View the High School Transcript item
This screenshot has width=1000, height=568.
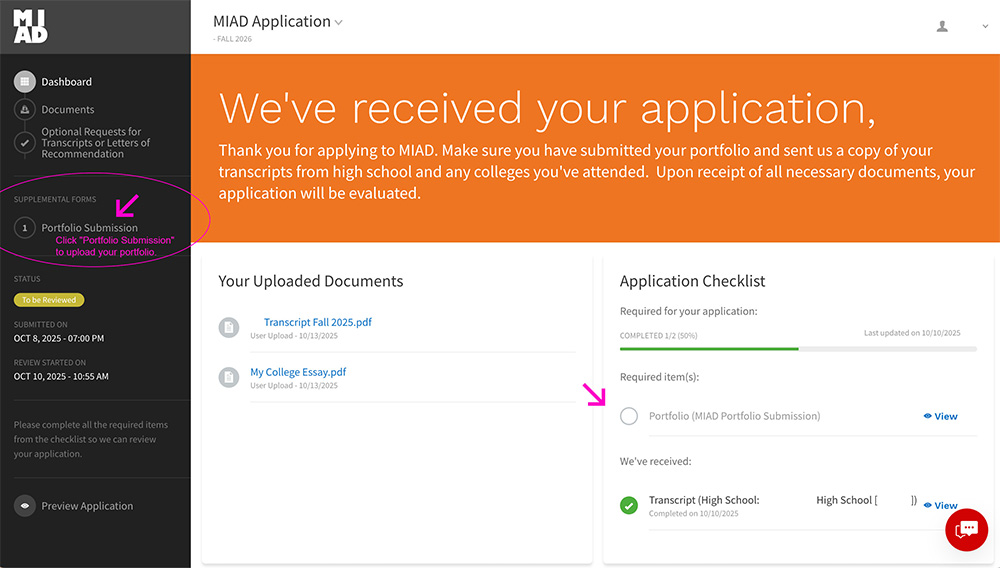941,506
